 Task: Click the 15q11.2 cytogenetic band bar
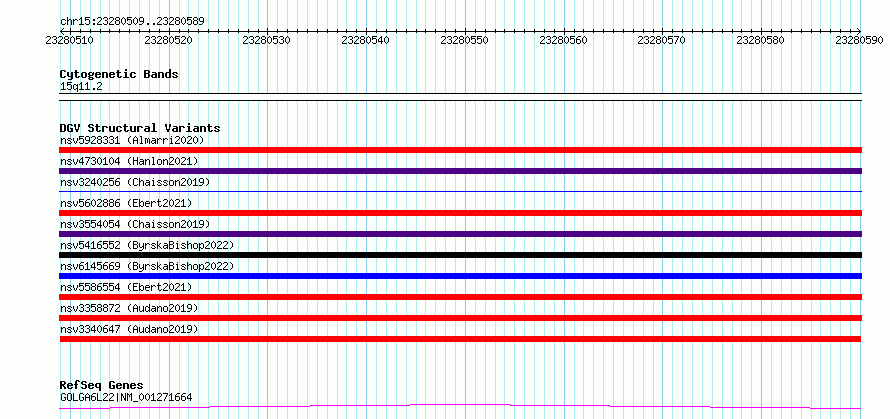(460, 97)
